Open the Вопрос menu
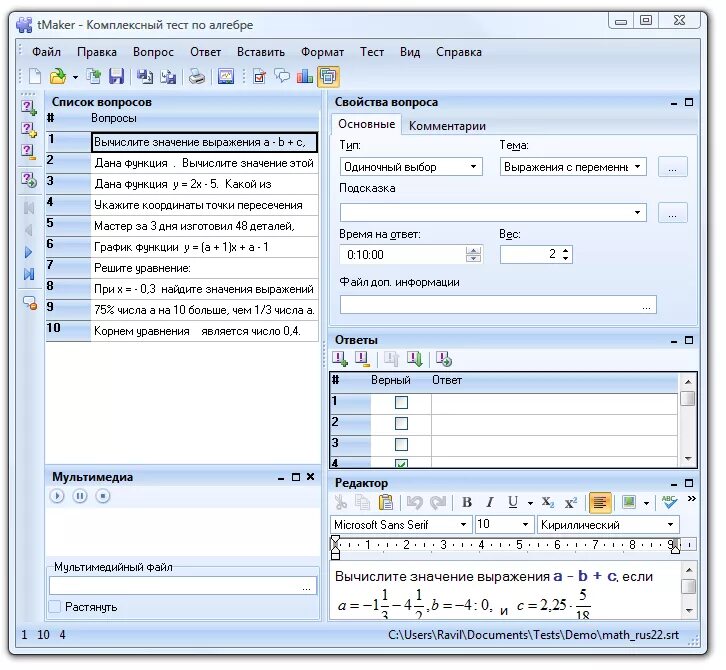This screenshot has width=726, height=670. [x=153, y=52]
